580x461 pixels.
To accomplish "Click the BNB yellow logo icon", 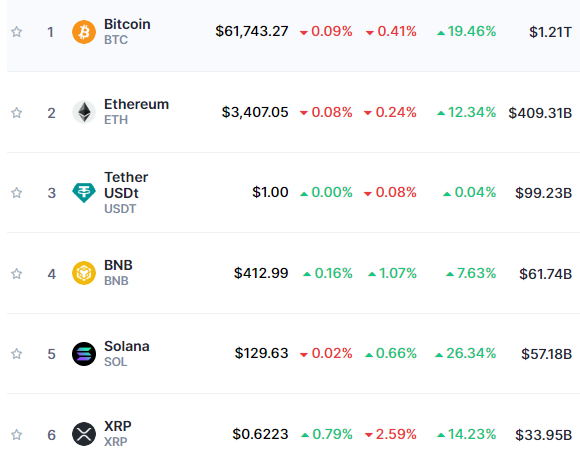I will tap(84, 273).
